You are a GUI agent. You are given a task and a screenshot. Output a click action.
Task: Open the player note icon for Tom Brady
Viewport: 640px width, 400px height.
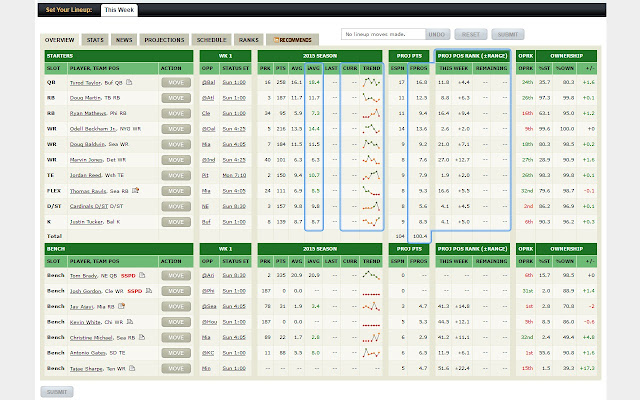[x=142, y=275]
